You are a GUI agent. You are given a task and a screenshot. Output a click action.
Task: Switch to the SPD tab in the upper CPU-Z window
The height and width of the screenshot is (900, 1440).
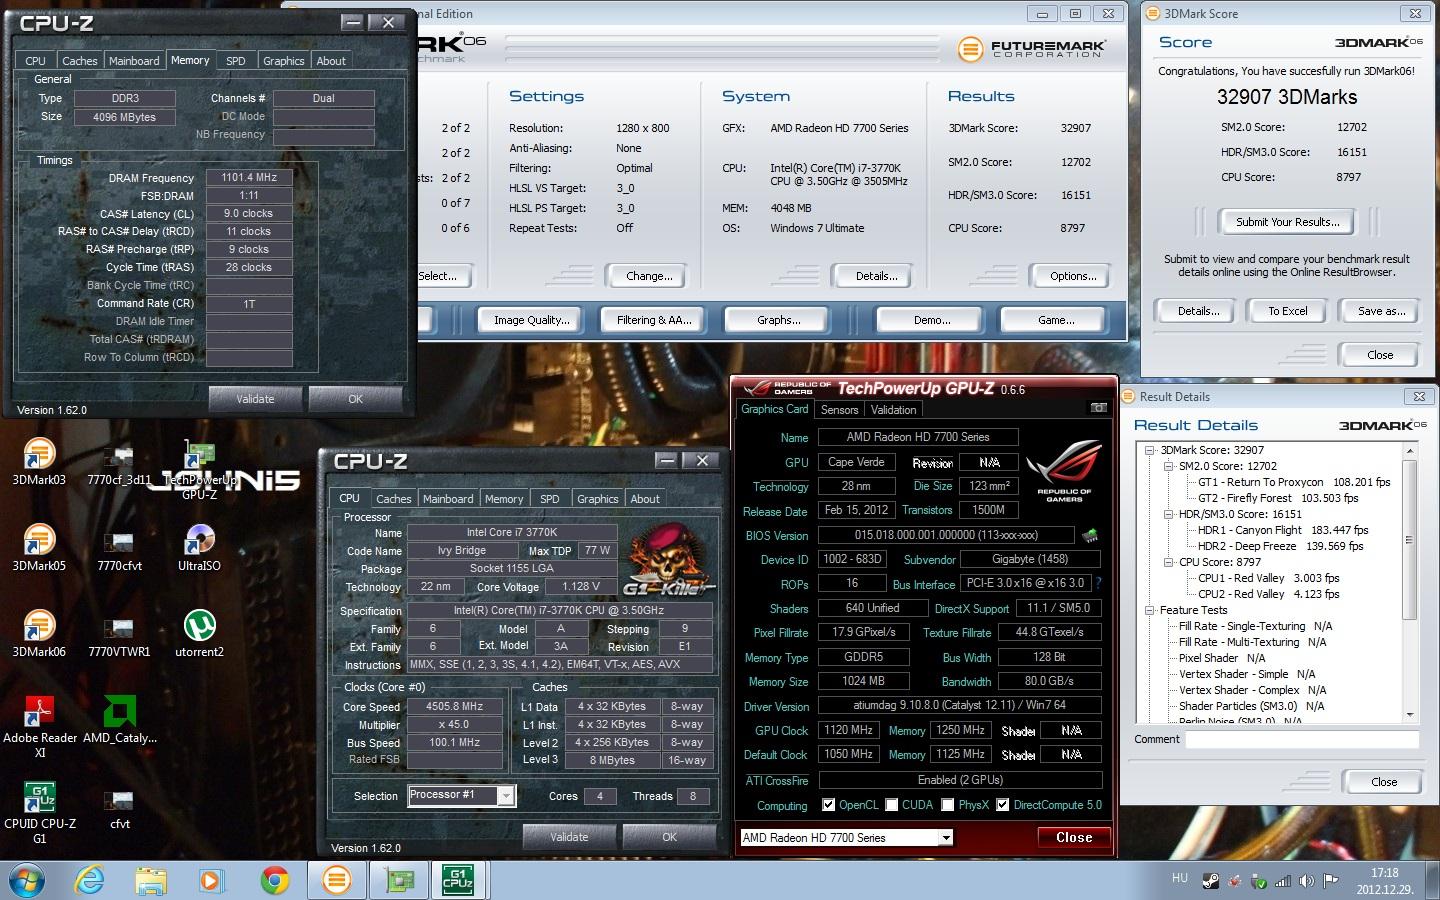(236, 61)
